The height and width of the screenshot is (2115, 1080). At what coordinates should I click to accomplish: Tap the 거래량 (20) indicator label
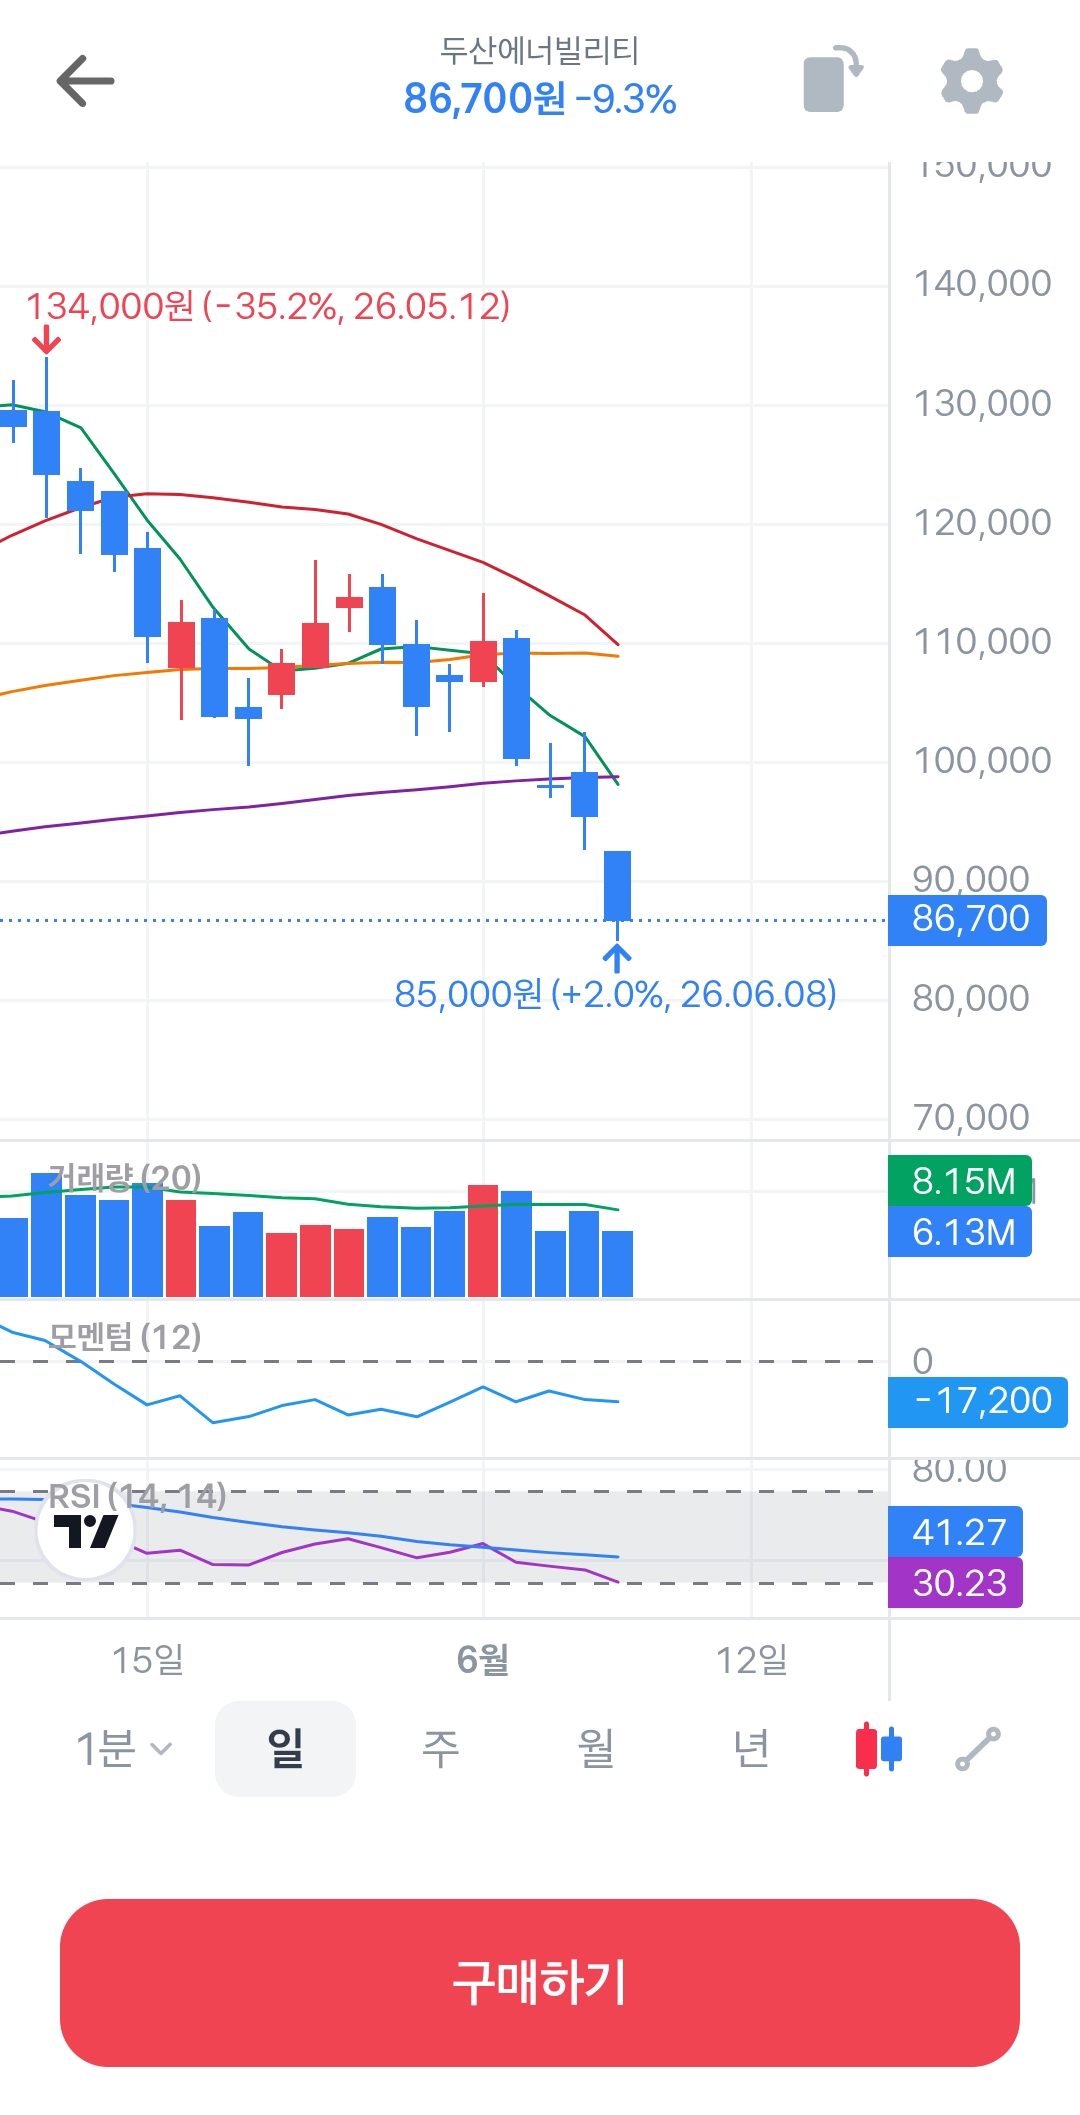[125, 1177]
